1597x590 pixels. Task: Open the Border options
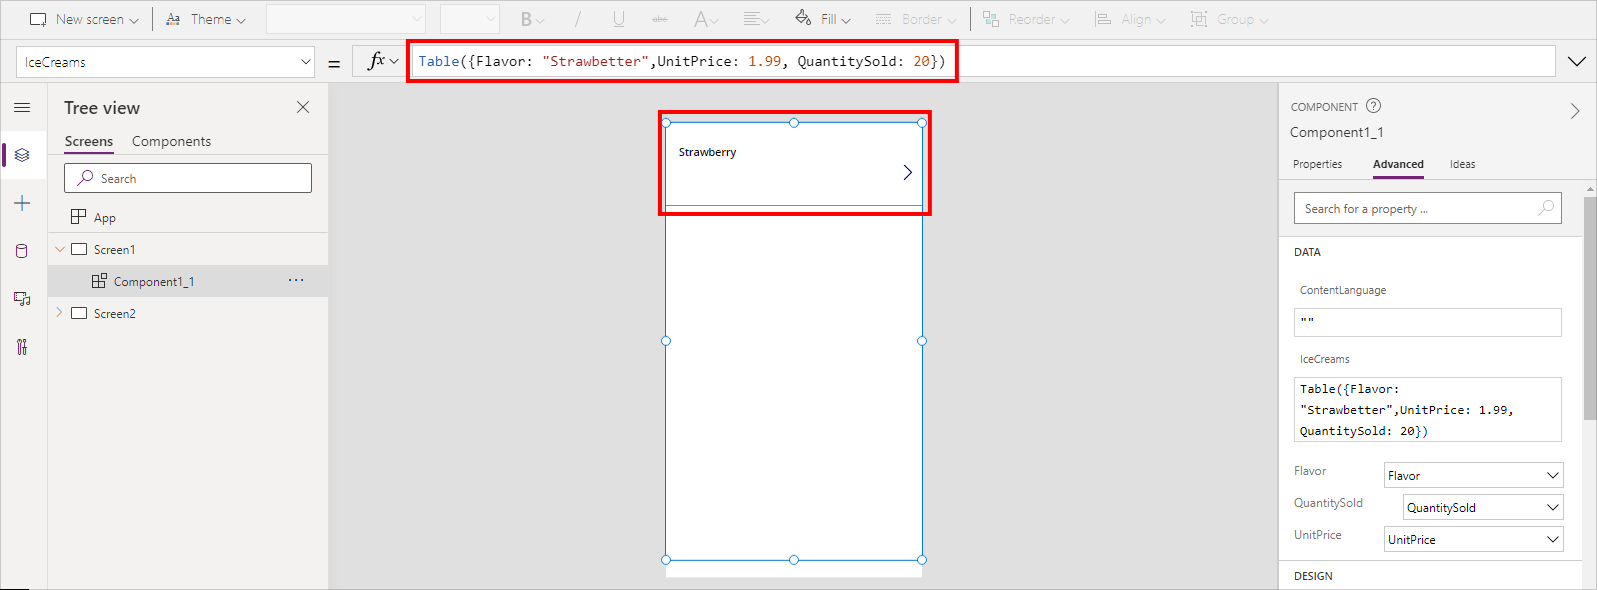point(915,19)
